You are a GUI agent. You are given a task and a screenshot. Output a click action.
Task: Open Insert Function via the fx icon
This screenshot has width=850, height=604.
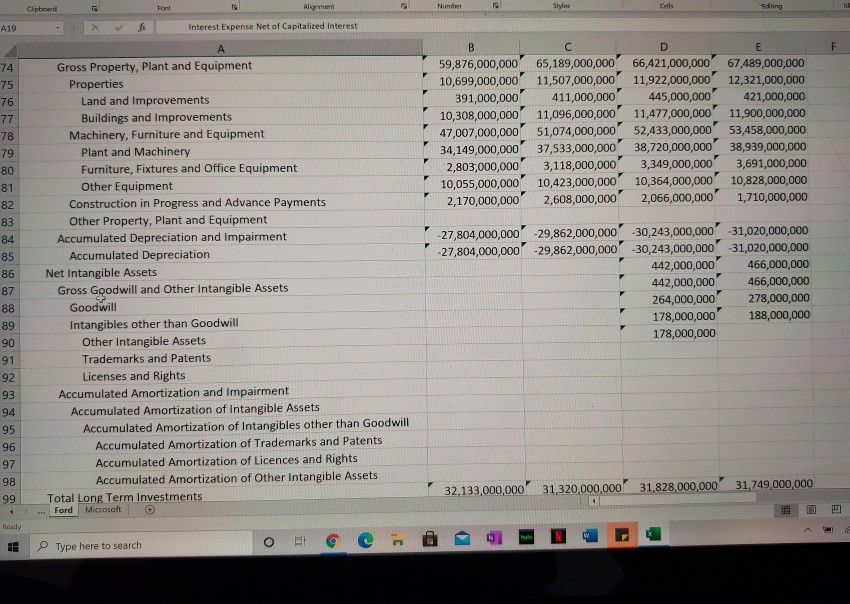tap(142, 27)
